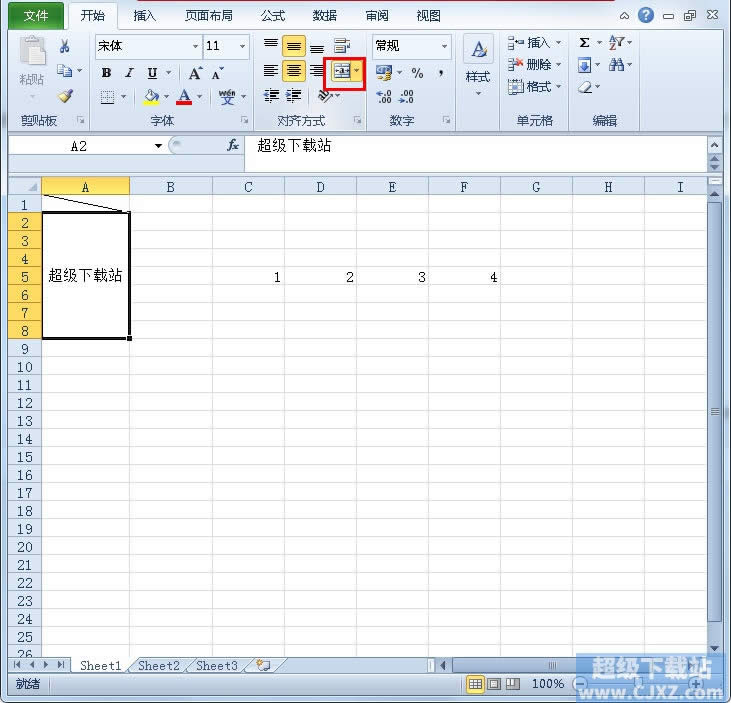Click the AutoSum sigma icon
Screen dimensions: 731x703
pos(584,43)
